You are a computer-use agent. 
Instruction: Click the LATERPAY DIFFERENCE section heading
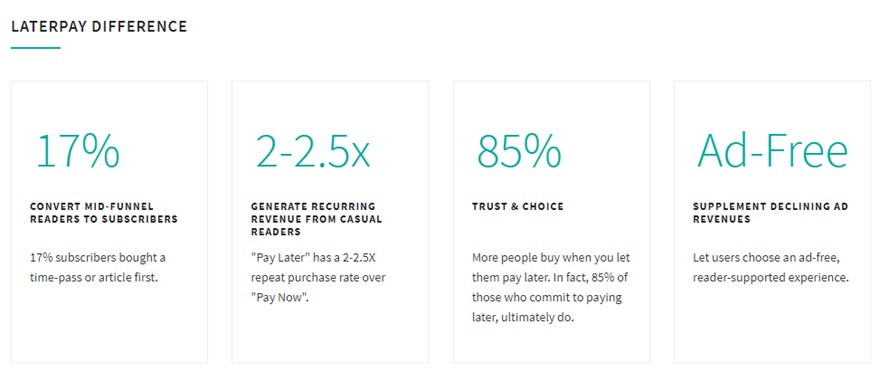(x=99, y=26)
